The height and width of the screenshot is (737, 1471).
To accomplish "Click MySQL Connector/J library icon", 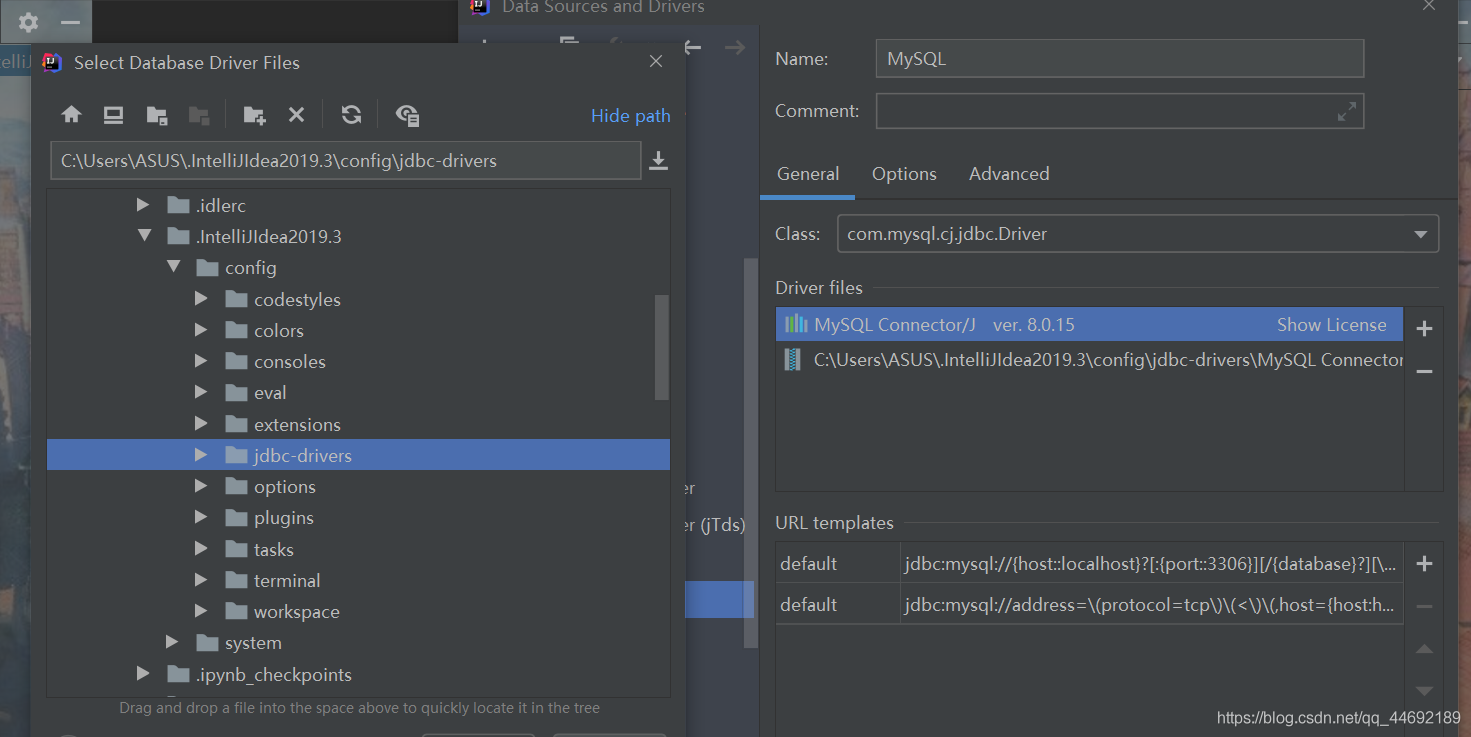I will point(796,324).
